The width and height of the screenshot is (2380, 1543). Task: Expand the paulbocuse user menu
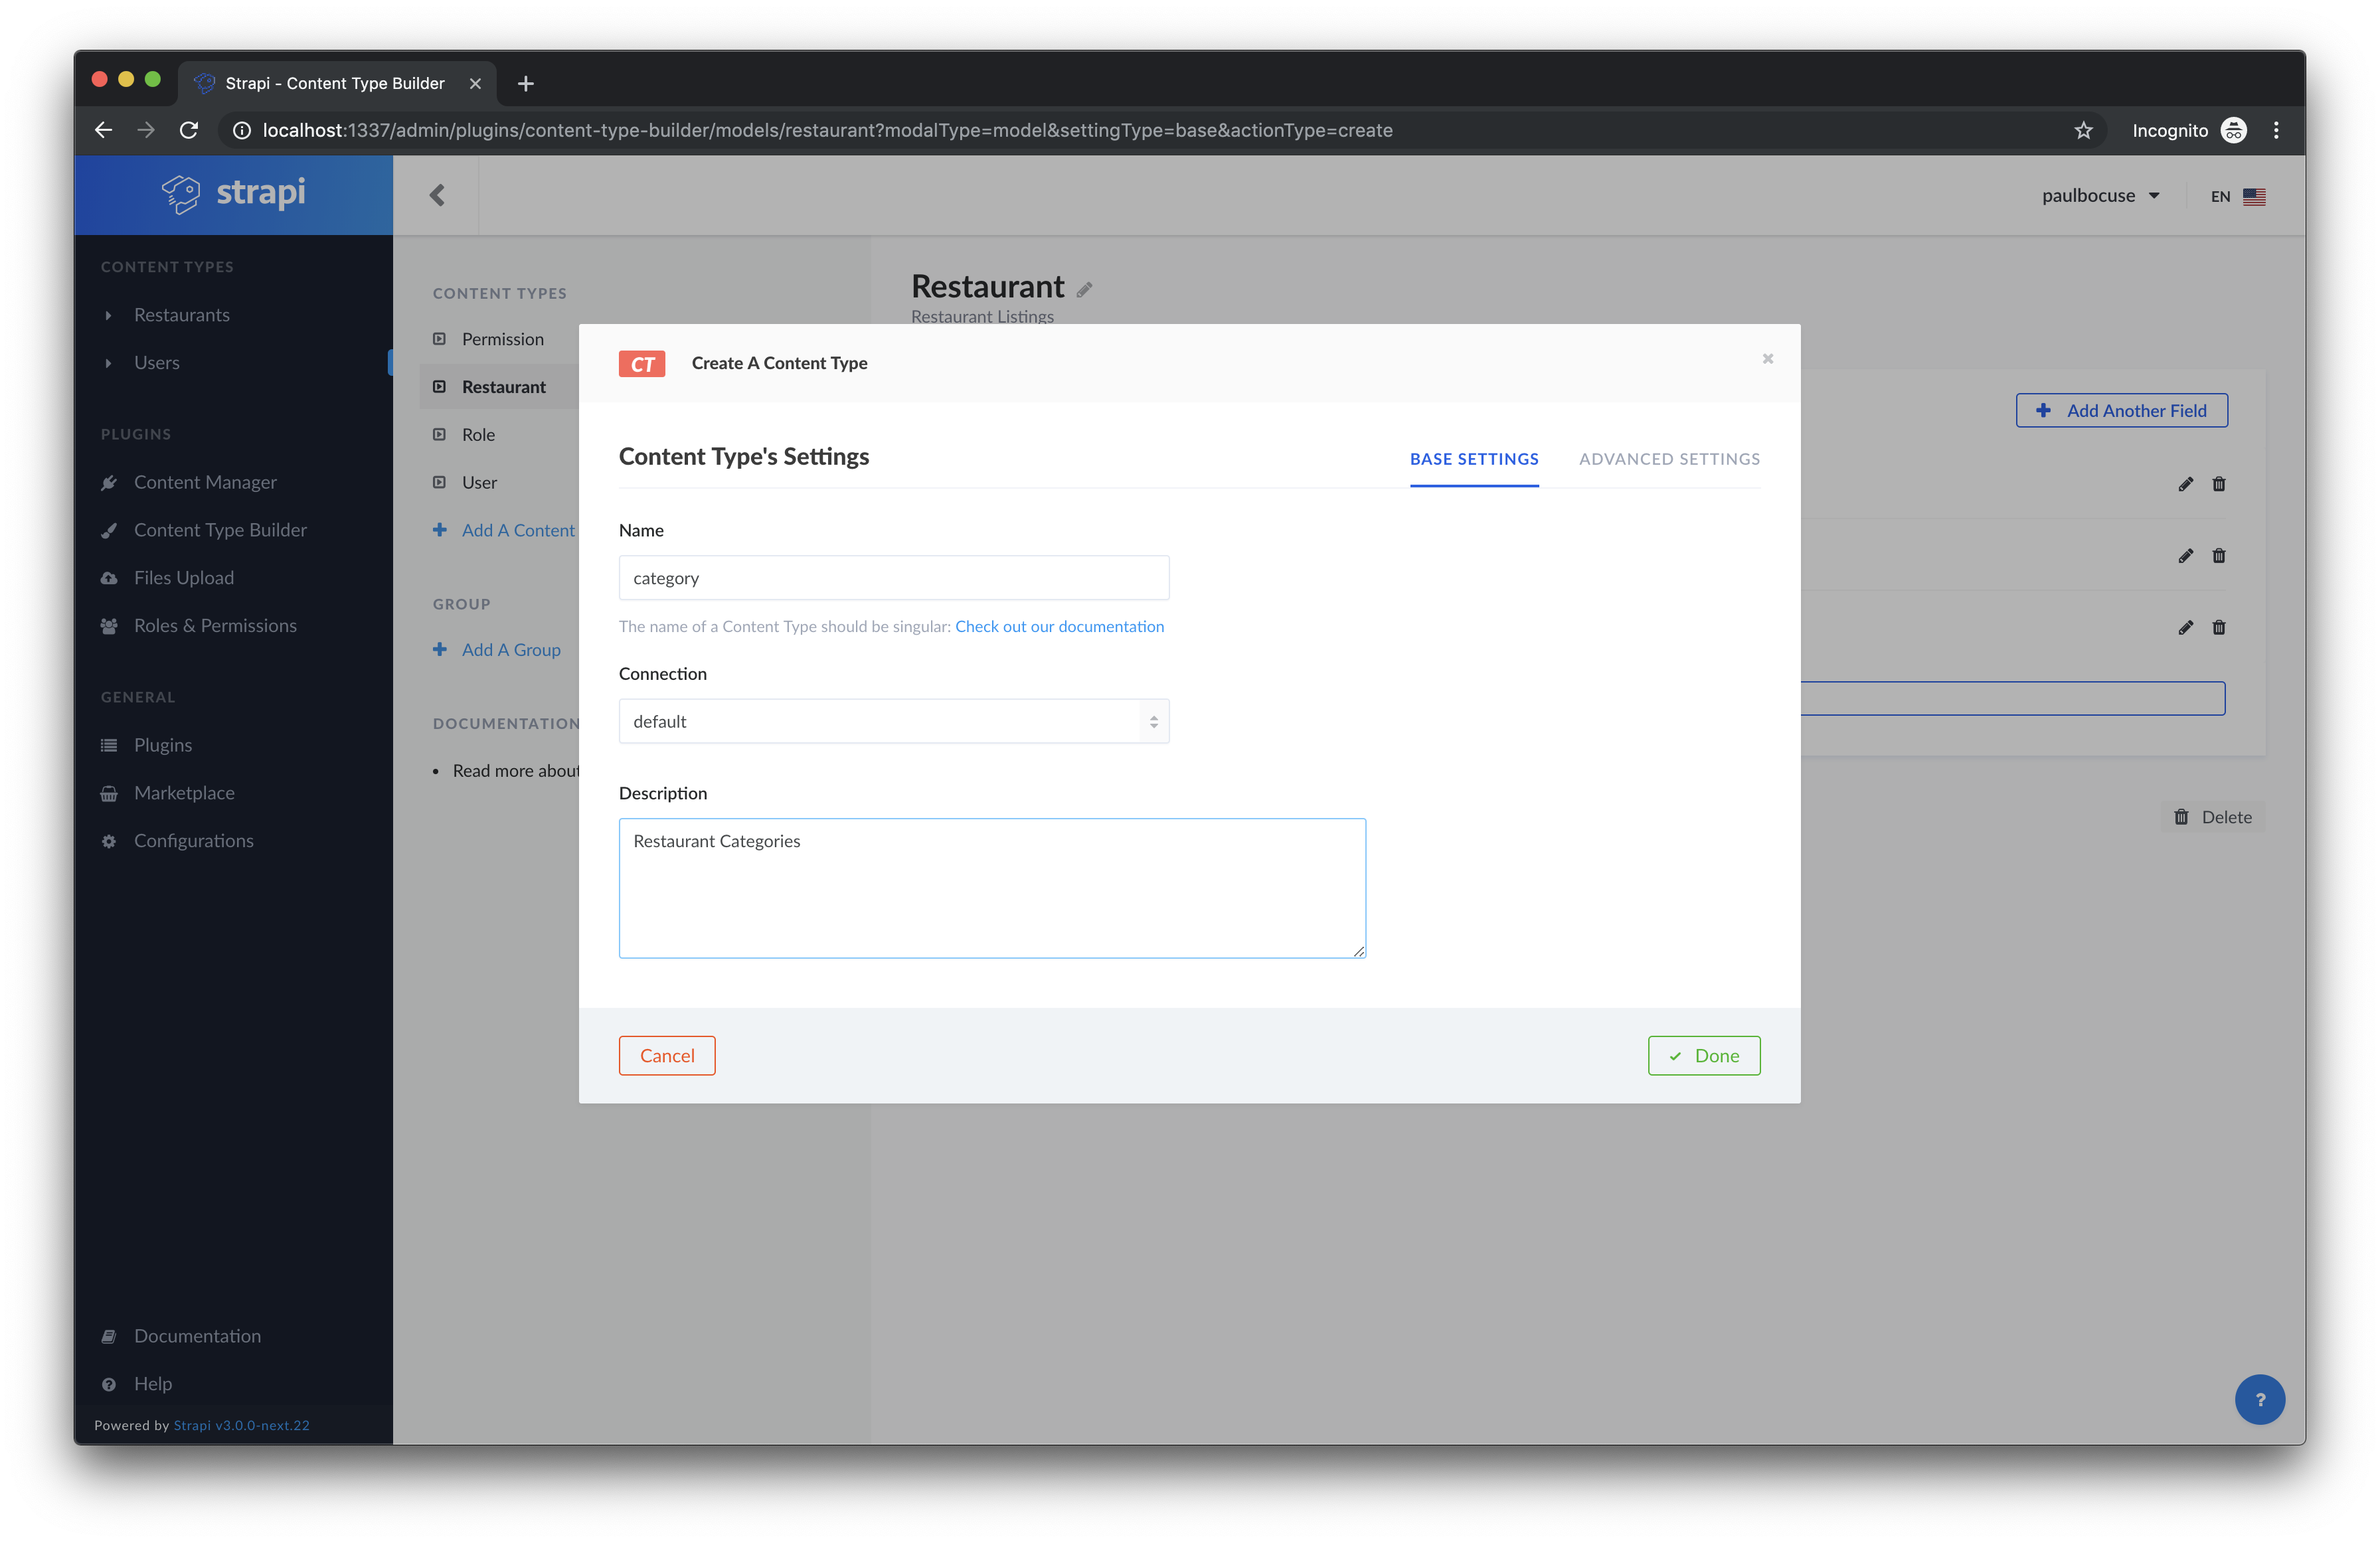(2100, 196)
